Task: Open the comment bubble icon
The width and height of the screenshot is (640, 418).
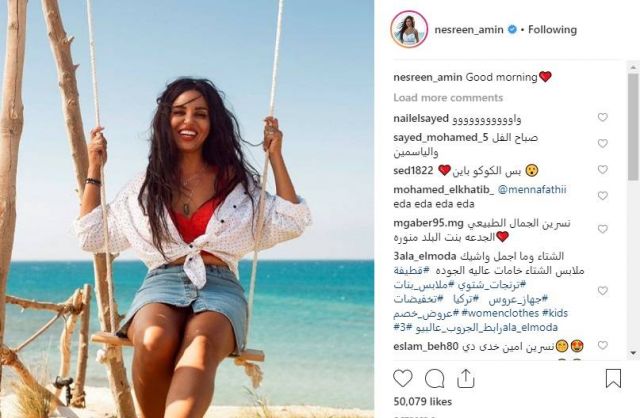Action: pos(434,378)
